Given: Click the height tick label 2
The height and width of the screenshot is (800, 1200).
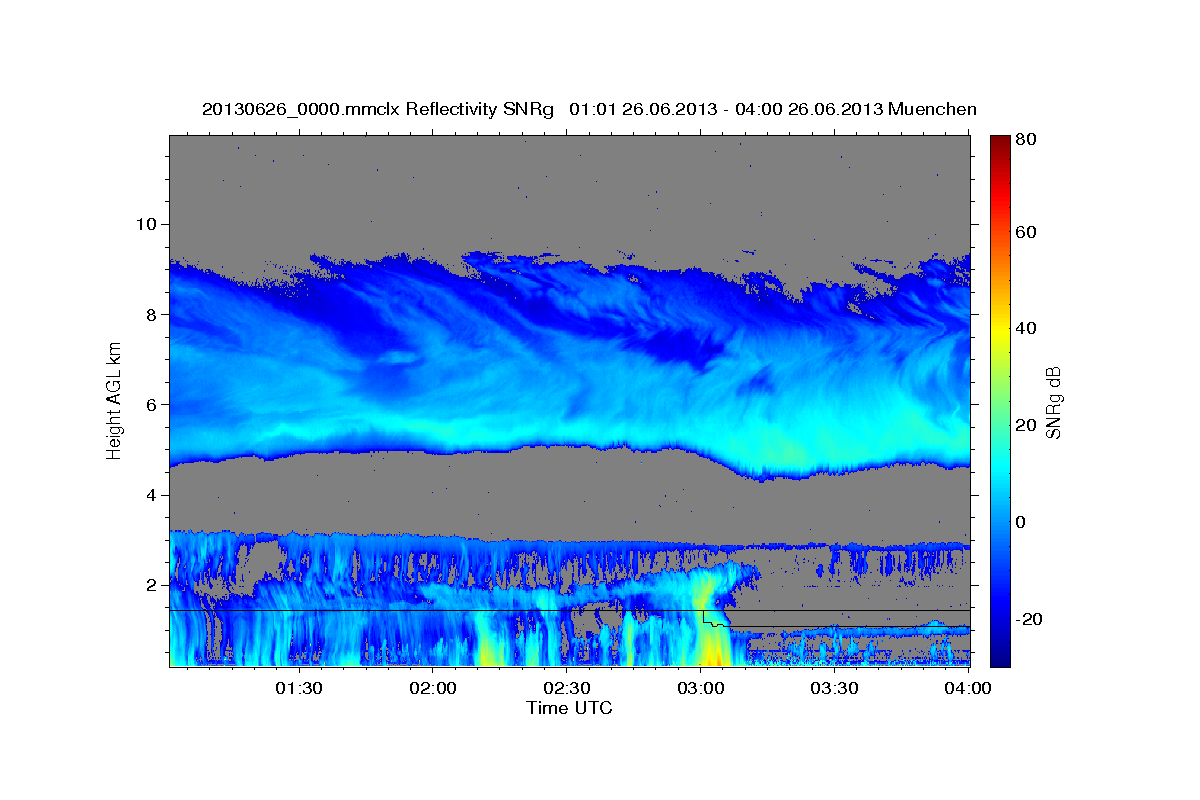Looking at the screenshot, I should 154,585.
